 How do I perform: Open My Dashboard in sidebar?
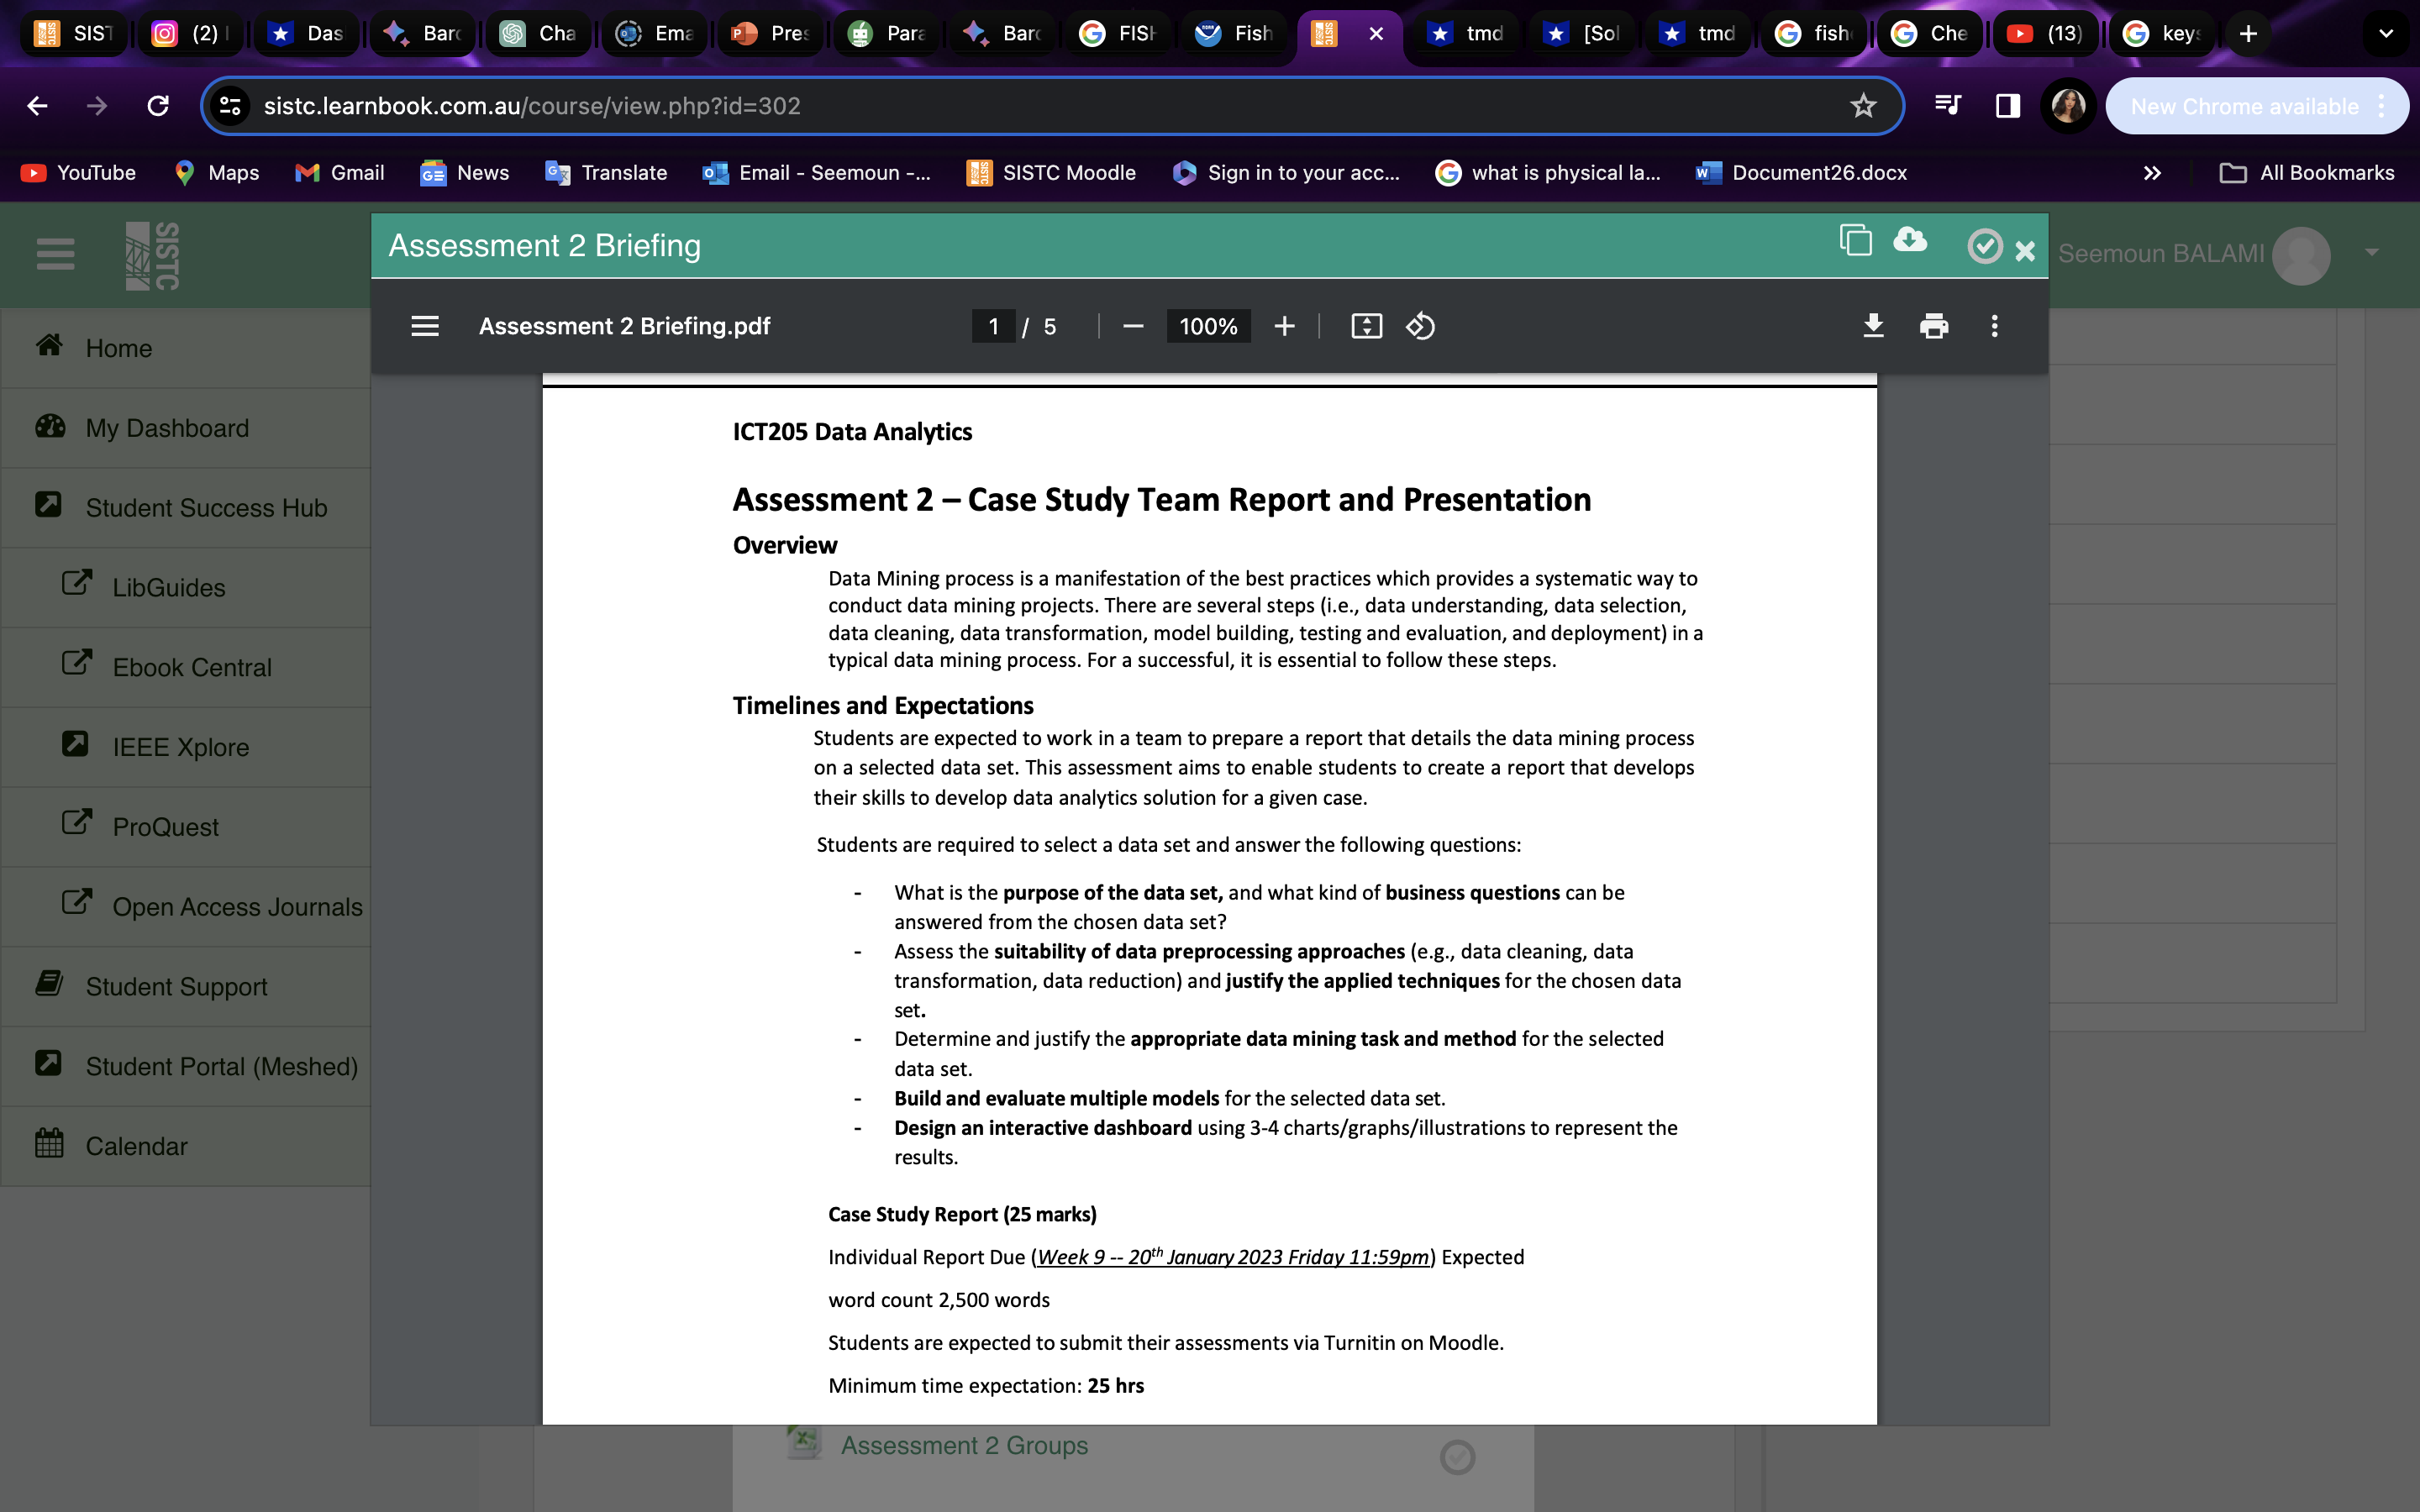tap(167, 428)
